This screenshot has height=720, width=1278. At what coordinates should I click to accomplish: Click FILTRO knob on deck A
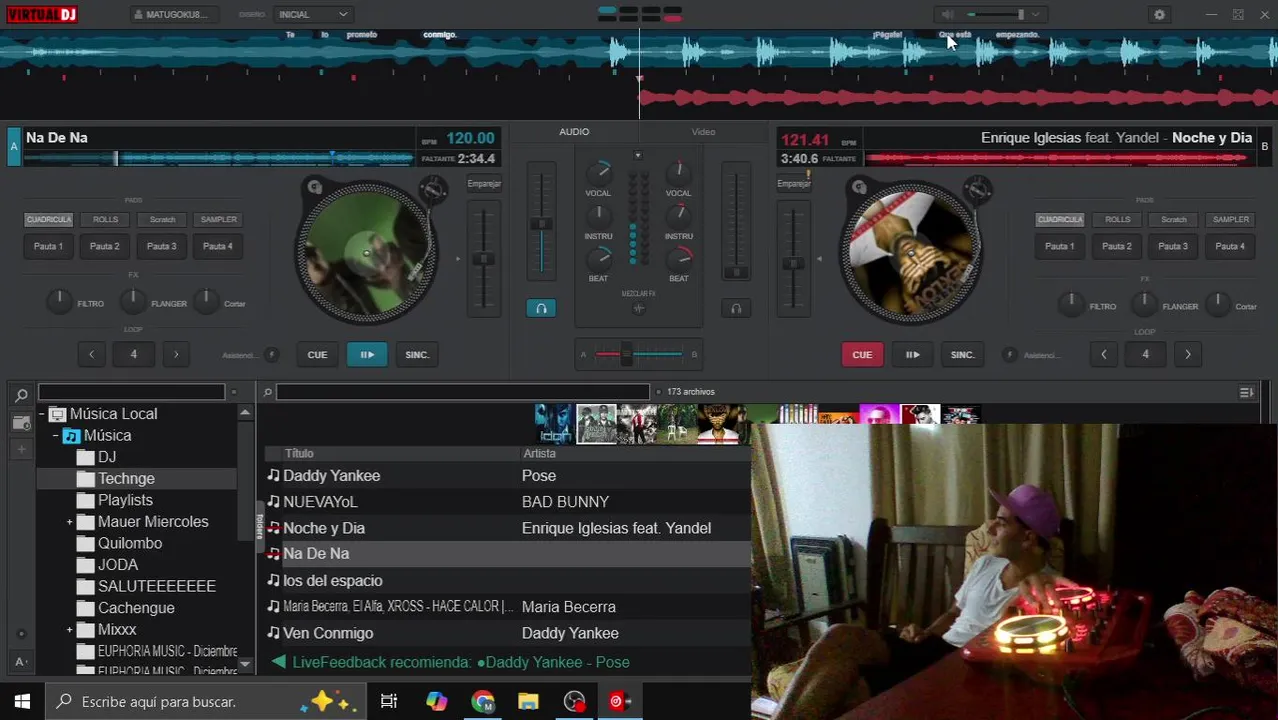coord(59,300)
